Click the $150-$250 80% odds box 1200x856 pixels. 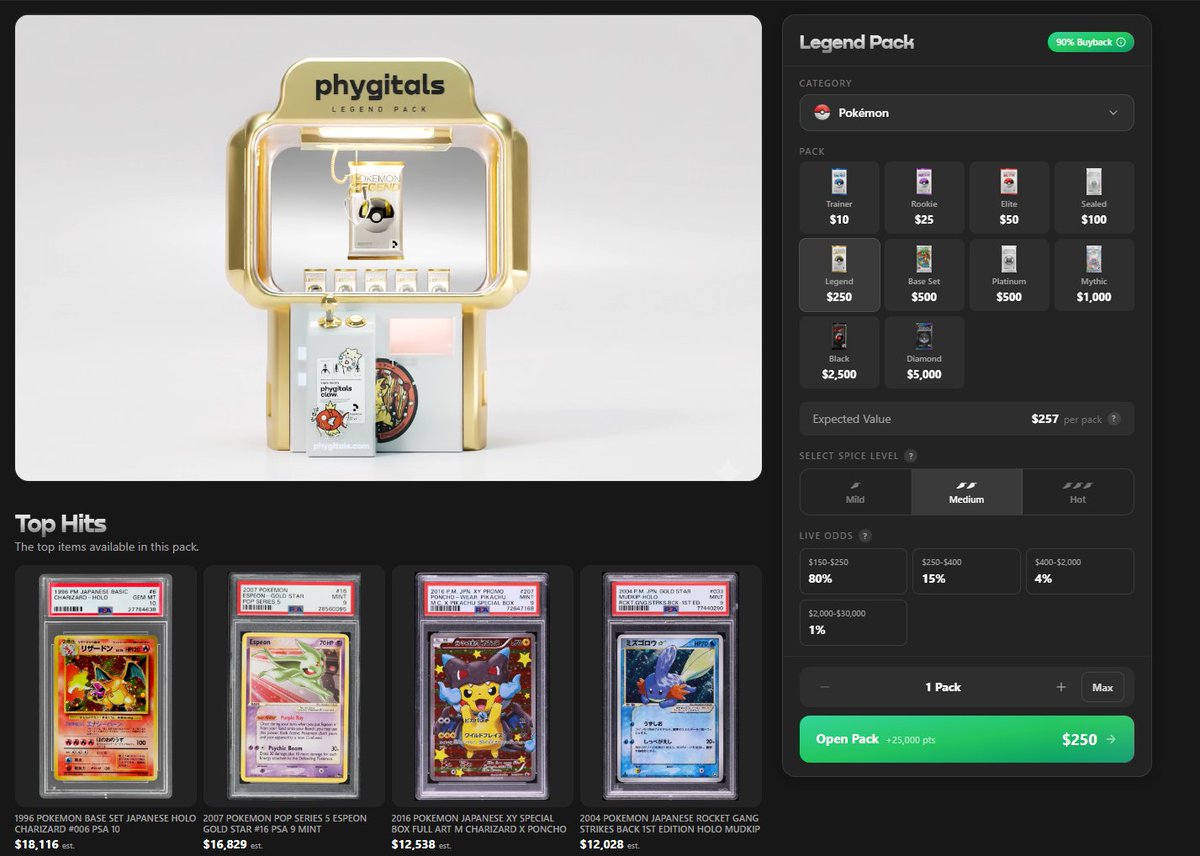point(853,571)
